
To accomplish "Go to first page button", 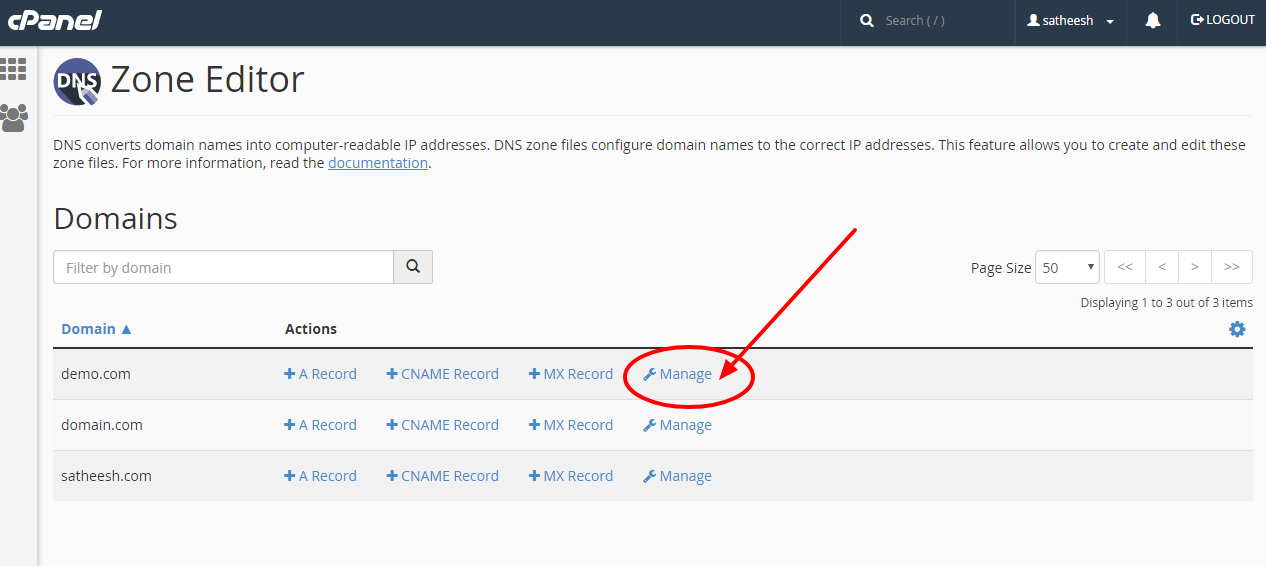I will point(1125,267).
